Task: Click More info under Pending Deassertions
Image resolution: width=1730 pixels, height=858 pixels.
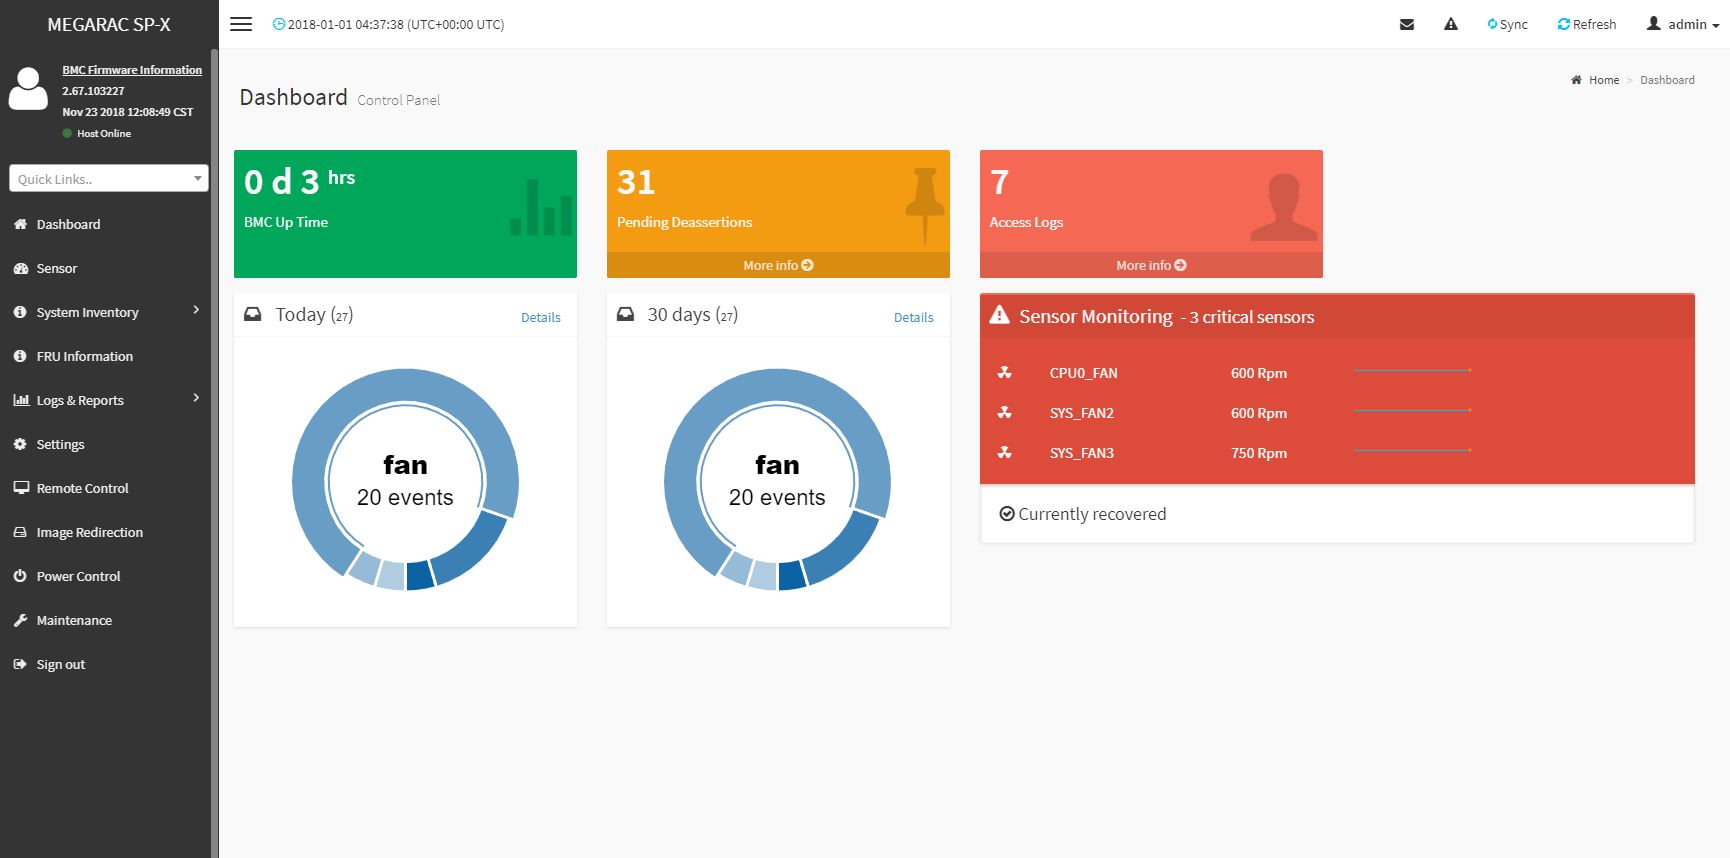Action: pos(777,265)
